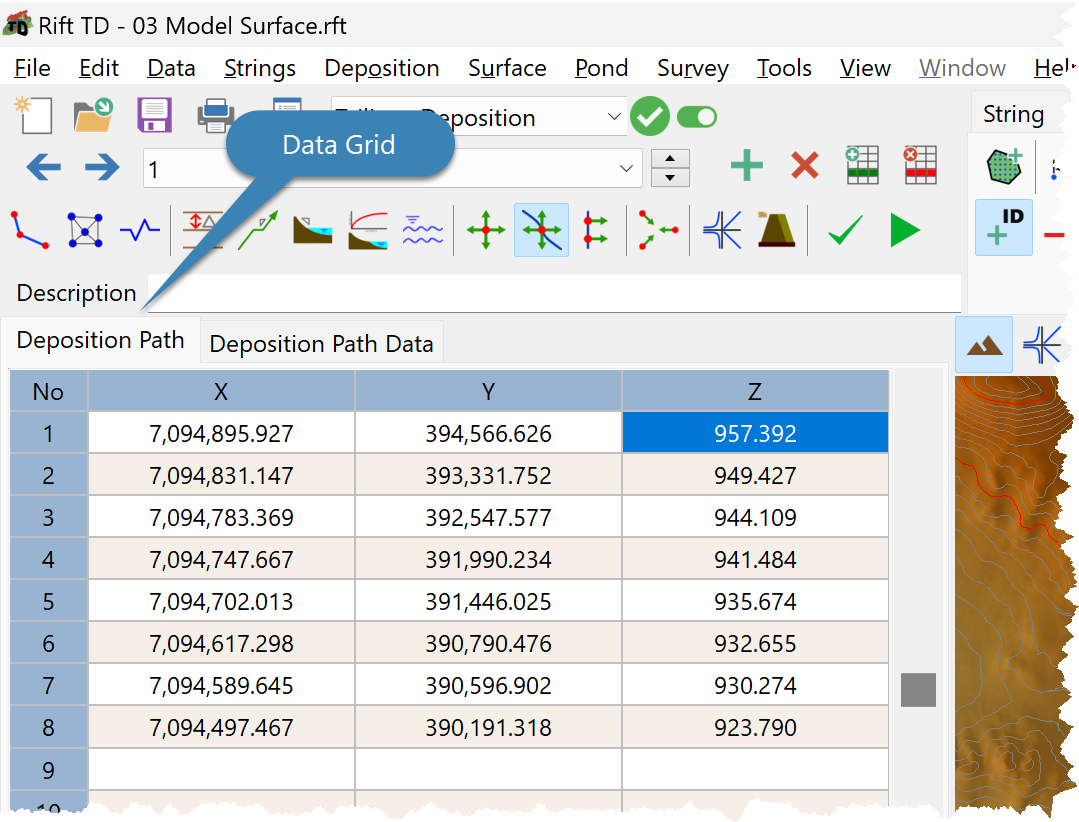Switch to Deposition Path Data tab
This screenshot has width=1079, height=822.
coord(321,344)
